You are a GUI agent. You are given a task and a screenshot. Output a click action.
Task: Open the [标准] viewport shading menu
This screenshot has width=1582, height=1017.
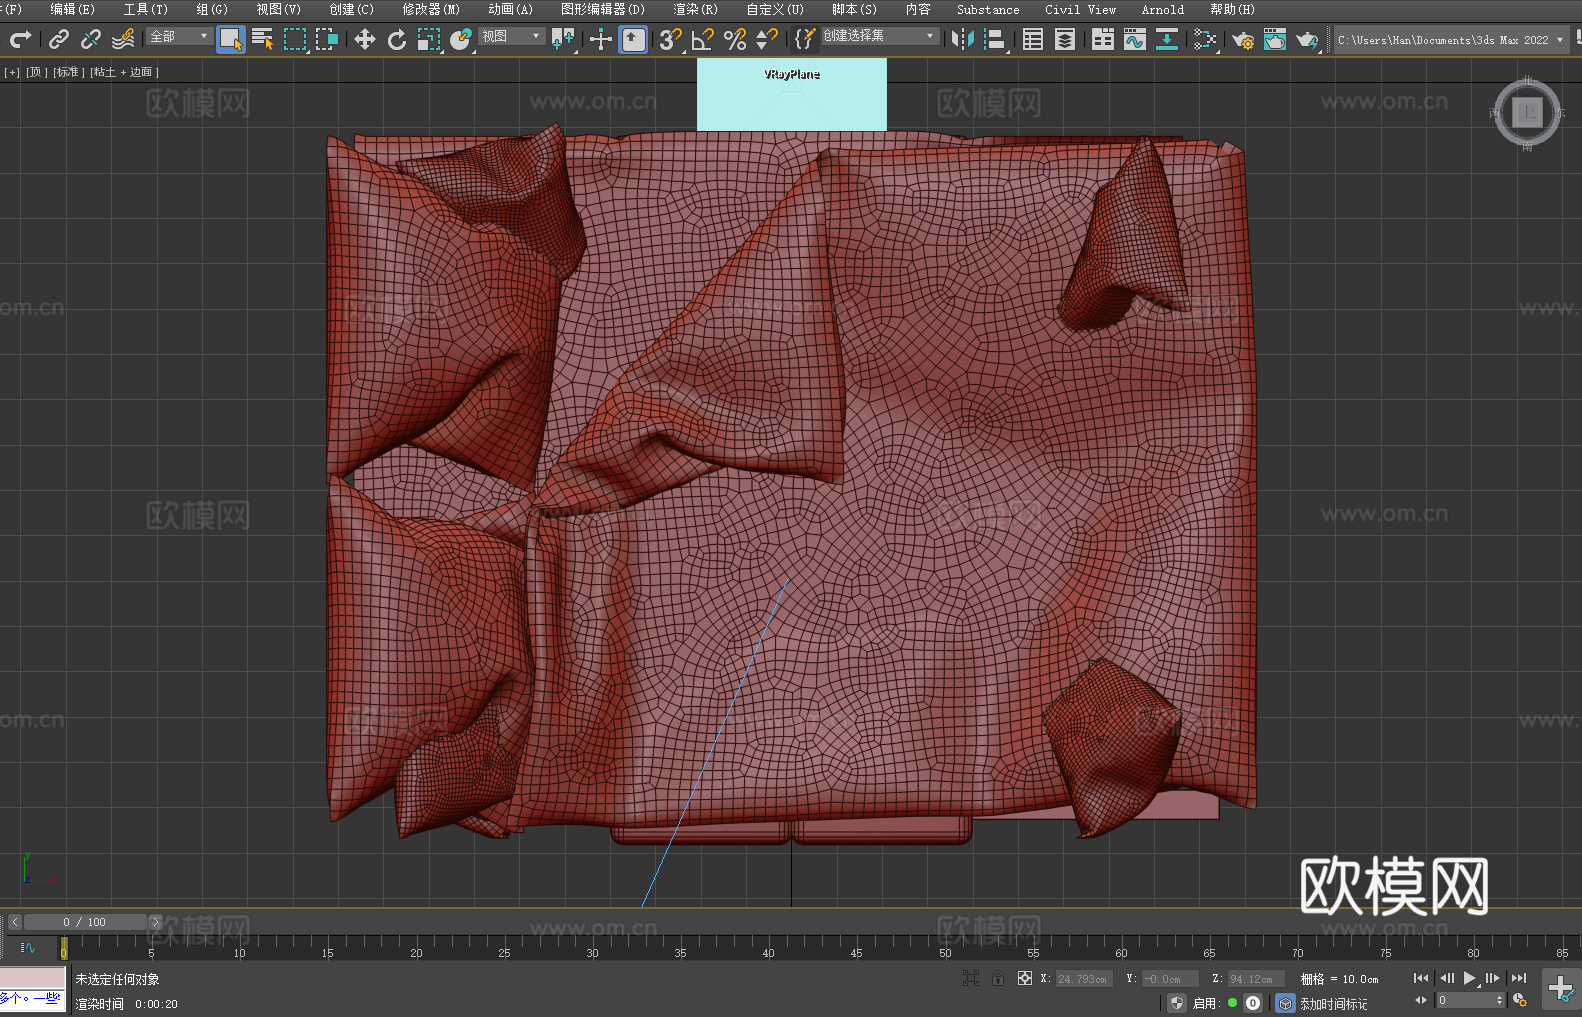pyautogui.click(x=68, y=72)
